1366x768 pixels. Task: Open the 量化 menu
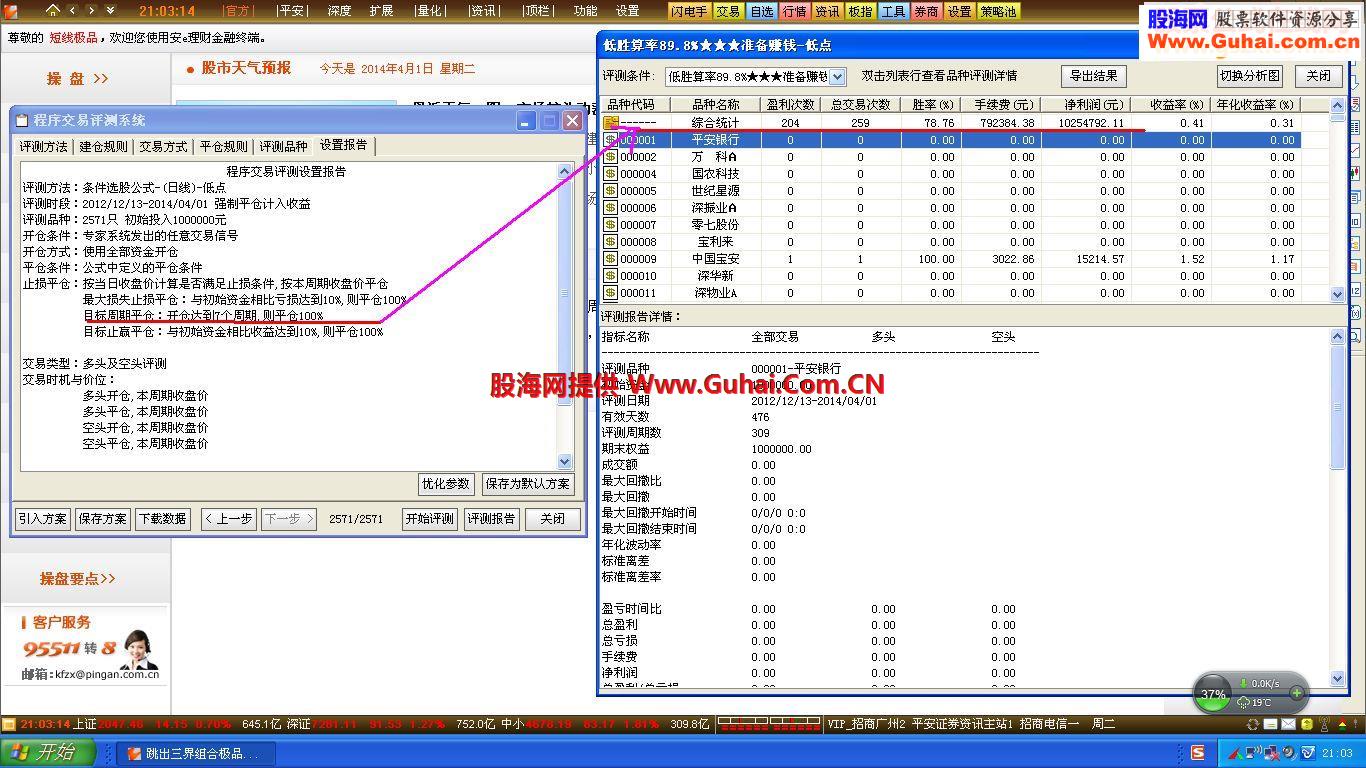429,11
